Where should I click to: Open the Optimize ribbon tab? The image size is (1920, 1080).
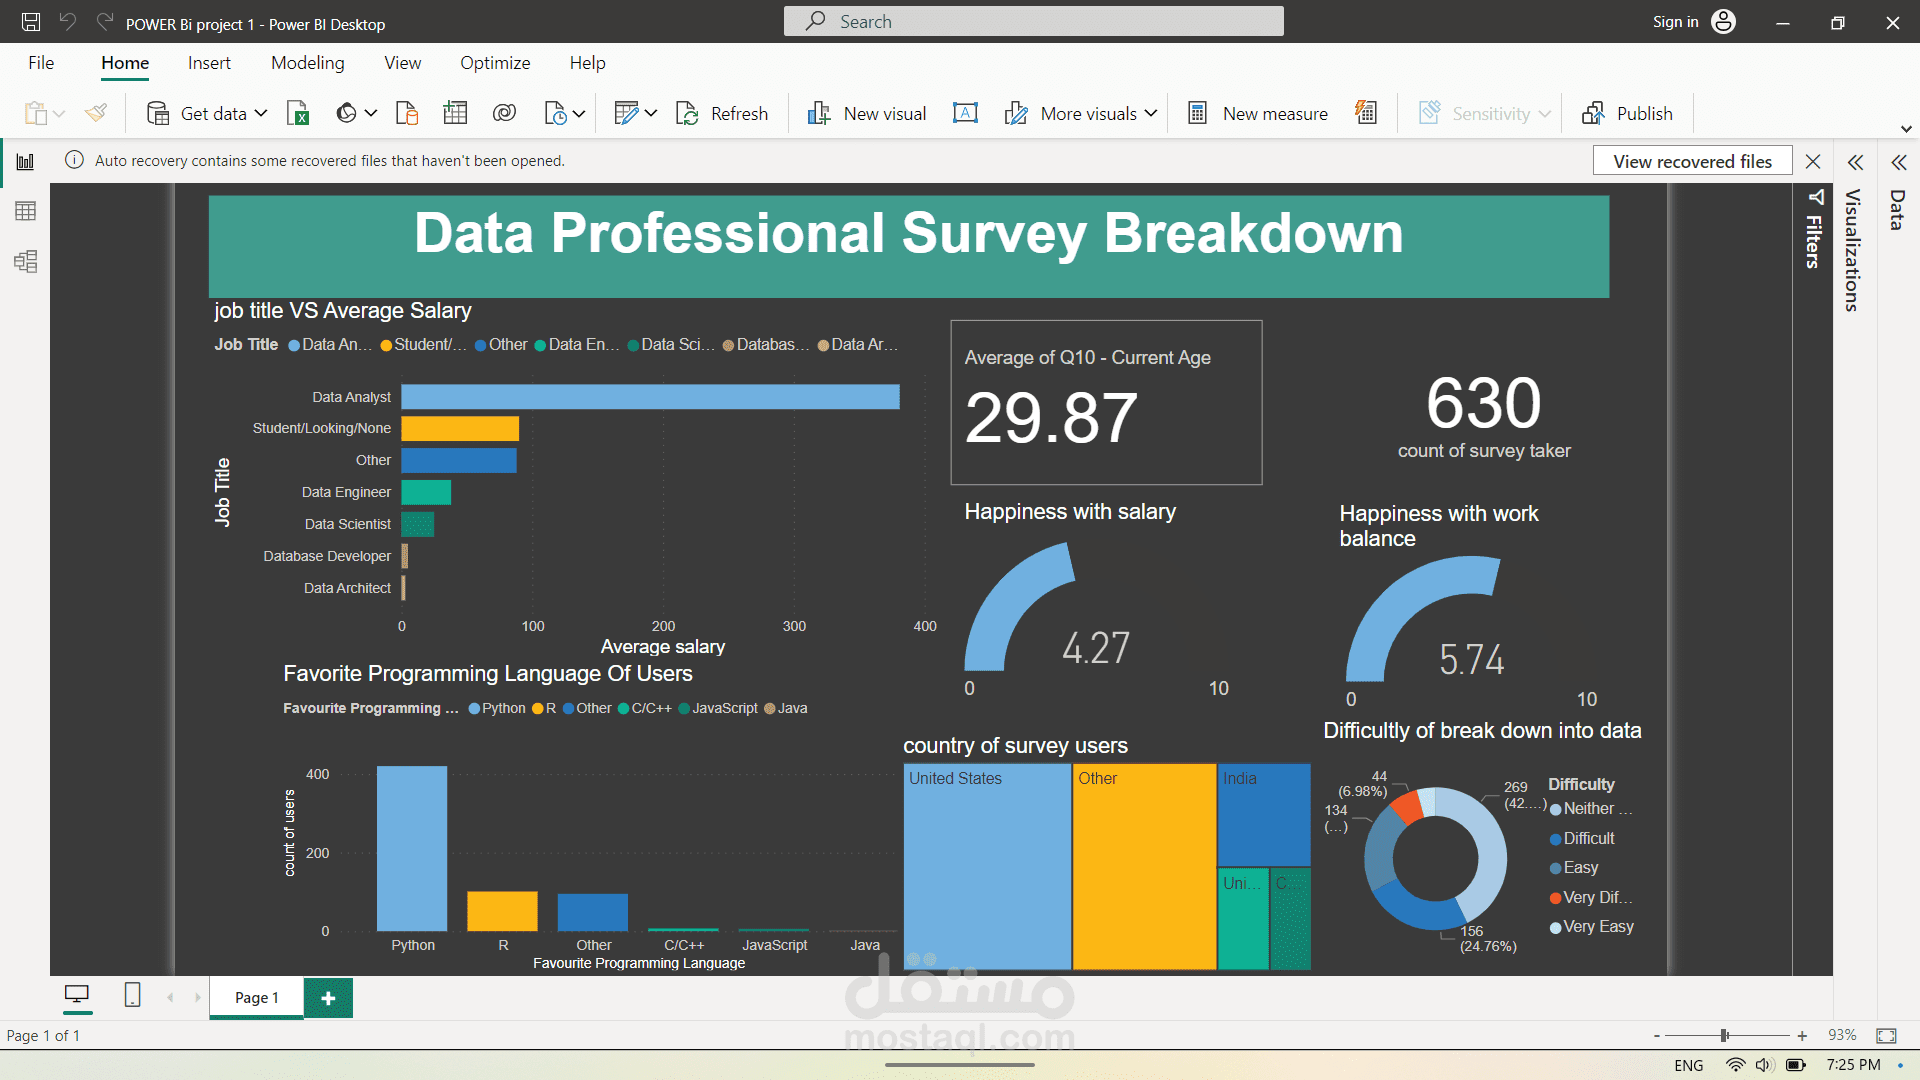(x=495, y=63)
